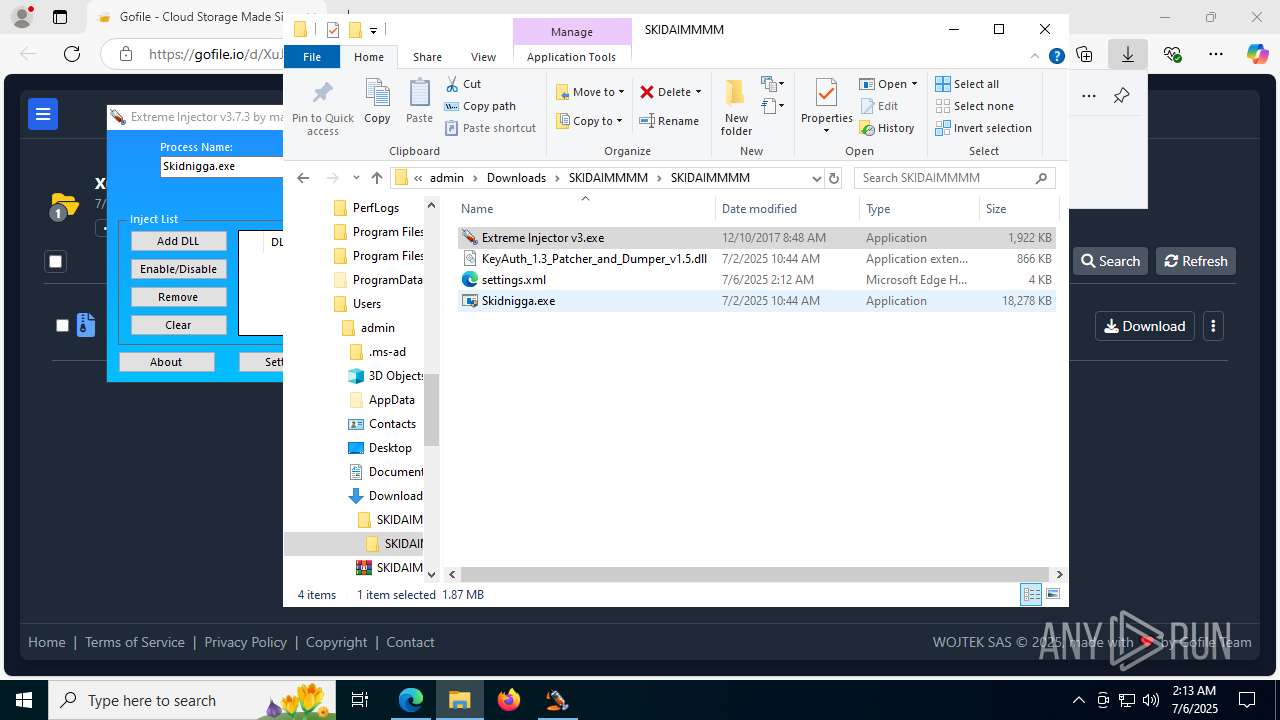This screenshot has width=1280, height=720.
Task: Open File Explorer on the taskbar
Action: coord(459,700)
